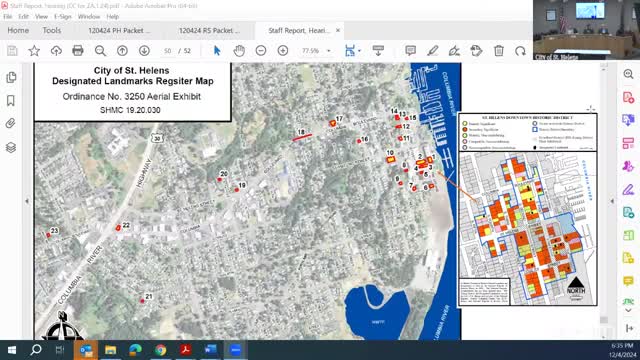
Task: Click the taskbar clock and date
Action: point(622,350)
